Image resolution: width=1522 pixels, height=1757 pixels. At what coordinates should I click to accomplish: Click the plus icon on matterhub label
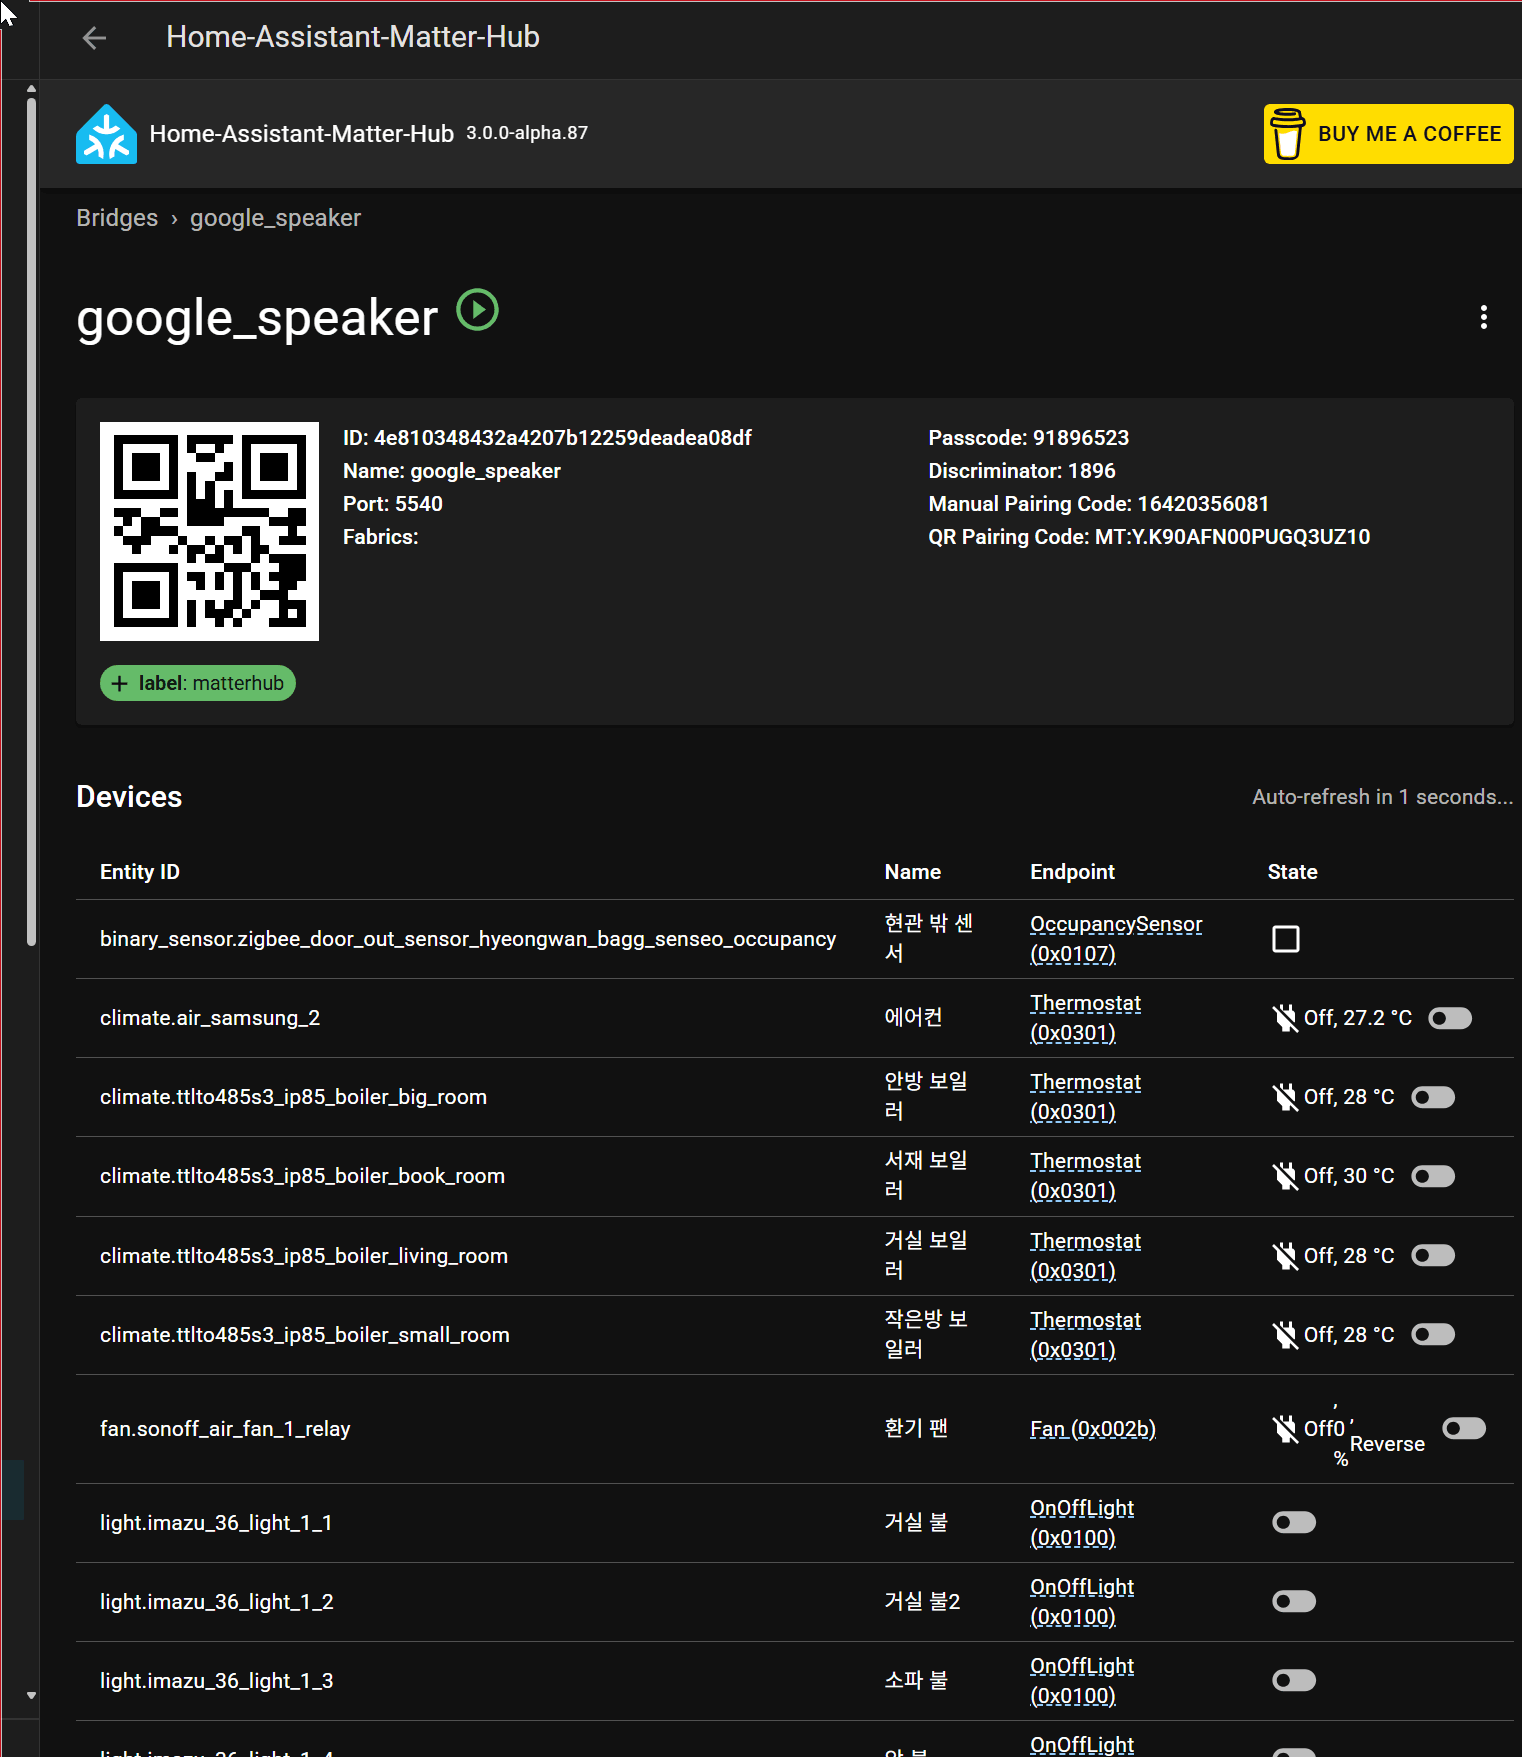pyautogui.click(x=120, y=684)
